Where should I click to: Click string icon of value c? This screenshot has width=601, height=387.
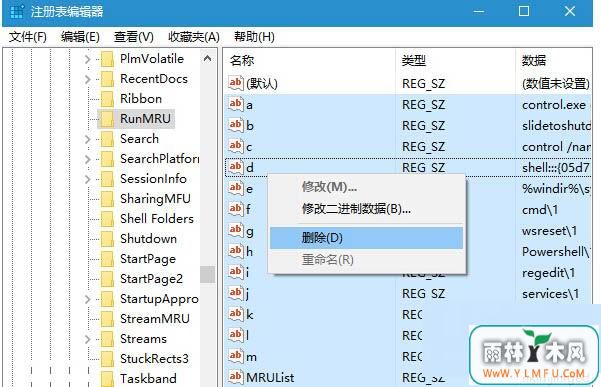(x=236, y=146)
